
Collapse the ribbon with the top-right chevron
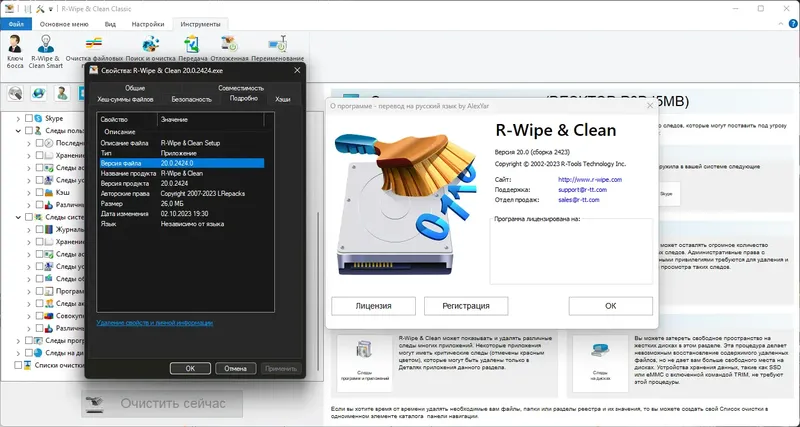coord(780,24)
